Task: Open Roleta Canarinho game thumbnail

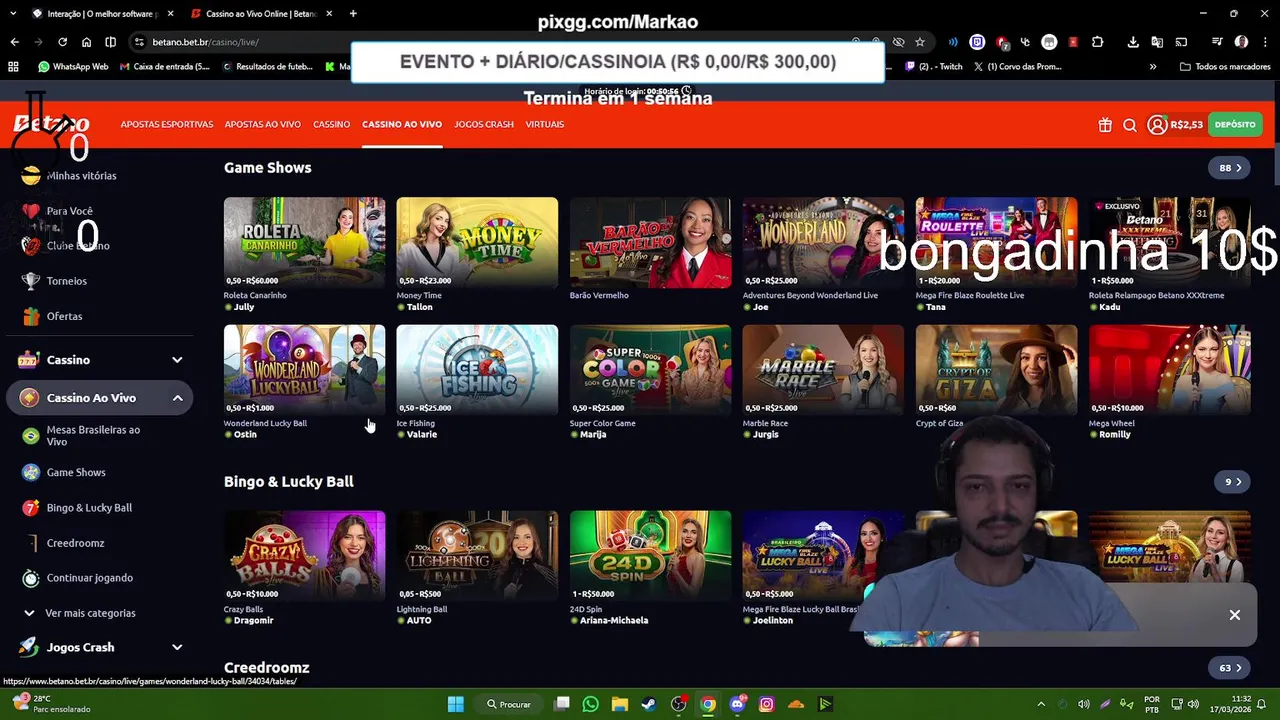Action: [304, 243]
